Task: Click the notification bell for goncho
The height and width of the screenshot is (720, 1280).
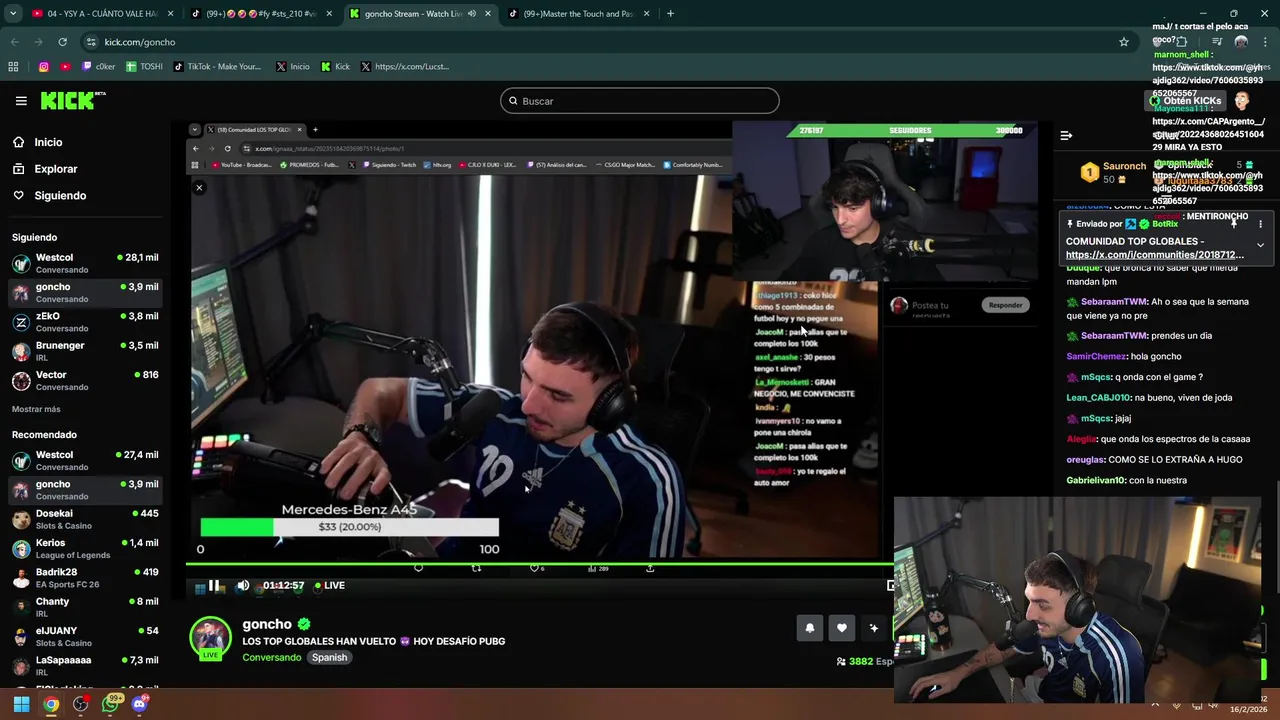Action: click(810, 628)
